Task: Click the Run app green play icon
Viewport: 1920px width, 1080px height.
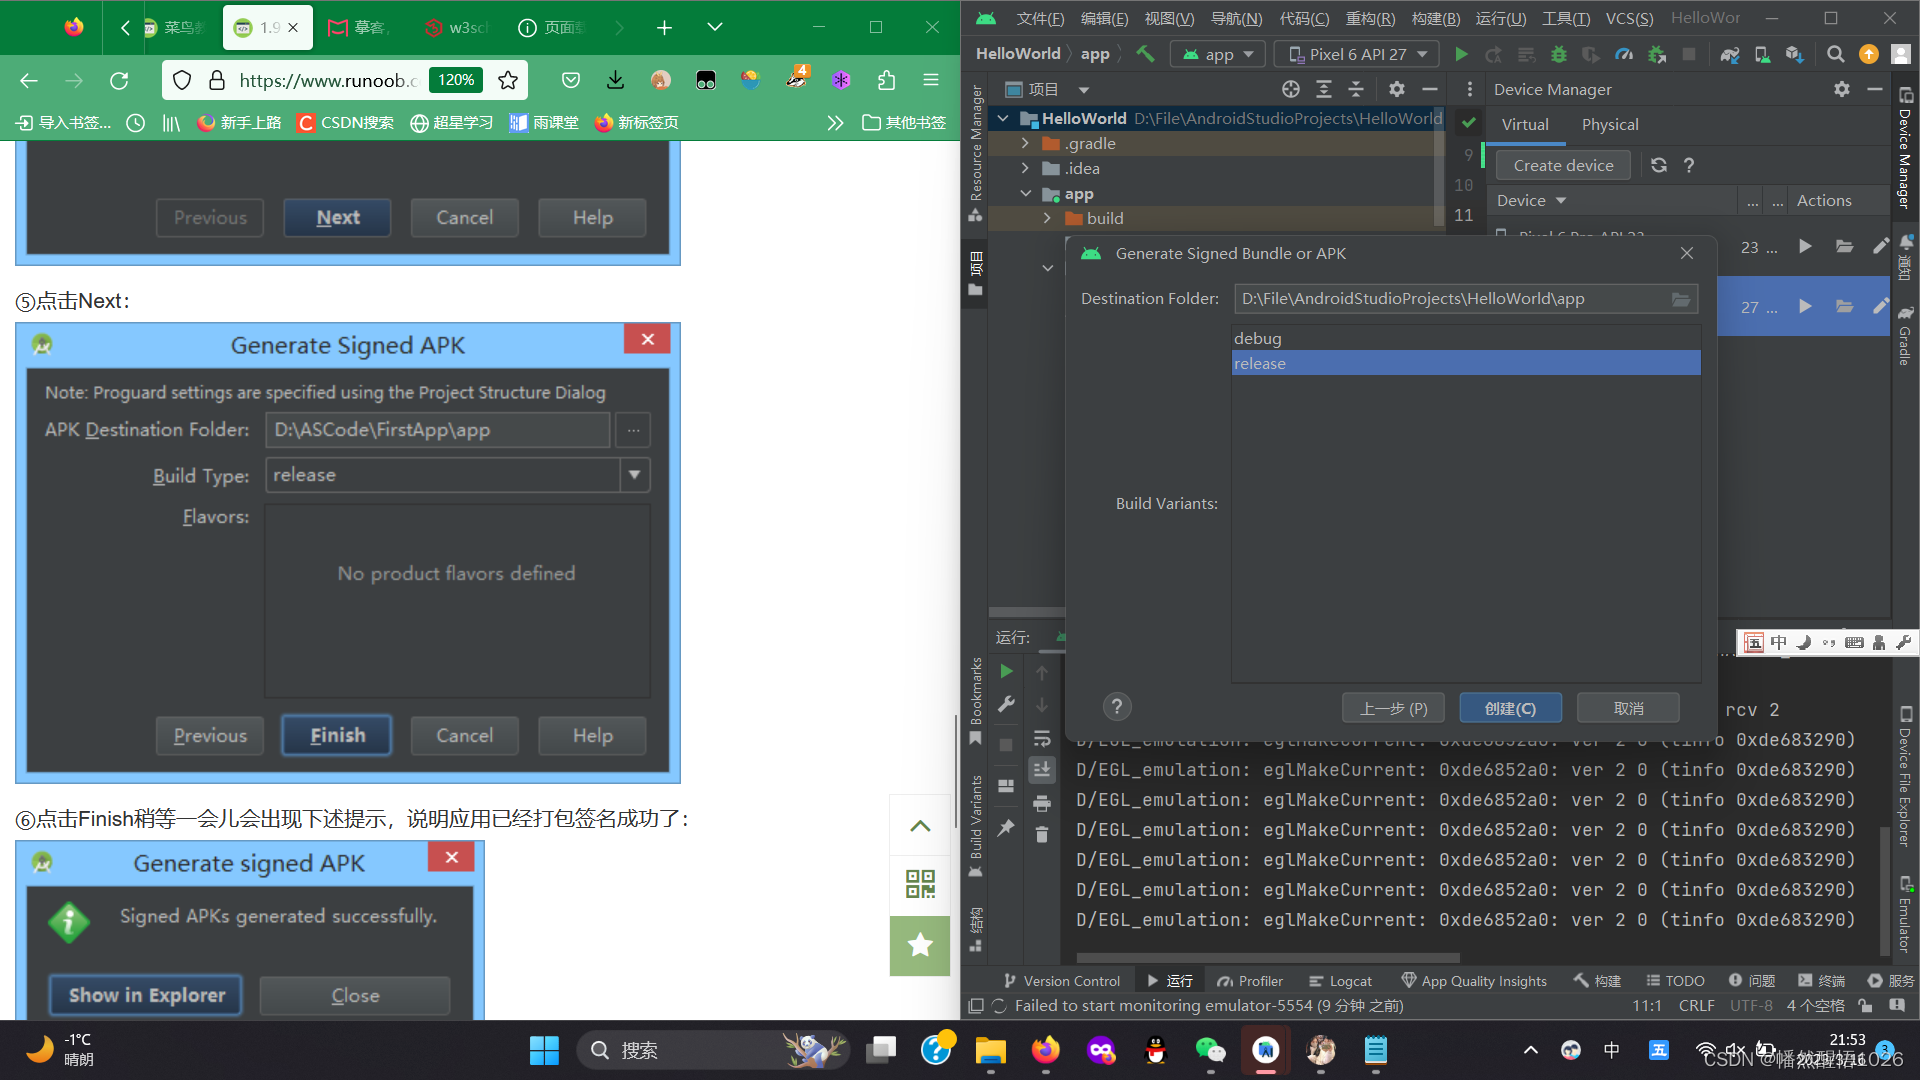Action: click(1461, 54)
